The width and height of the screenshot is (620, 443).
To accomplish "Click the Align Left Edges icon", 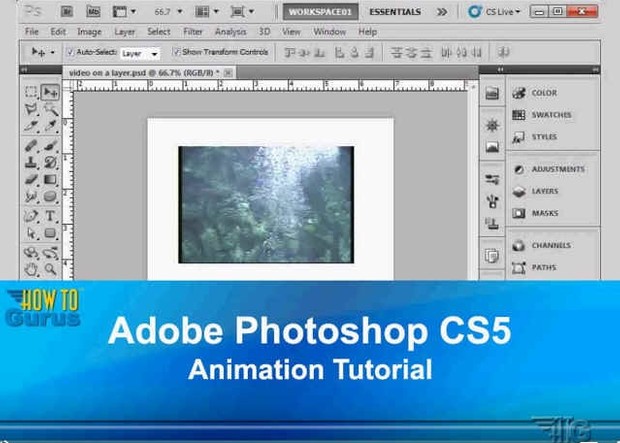I will (339, 52).
